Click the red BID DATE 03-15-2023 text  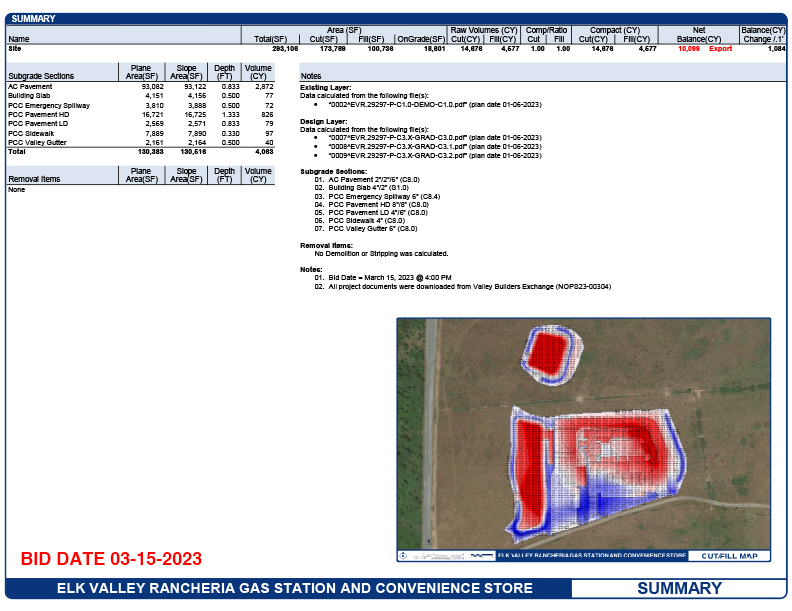pyautogui.click(x=111, y=558)
